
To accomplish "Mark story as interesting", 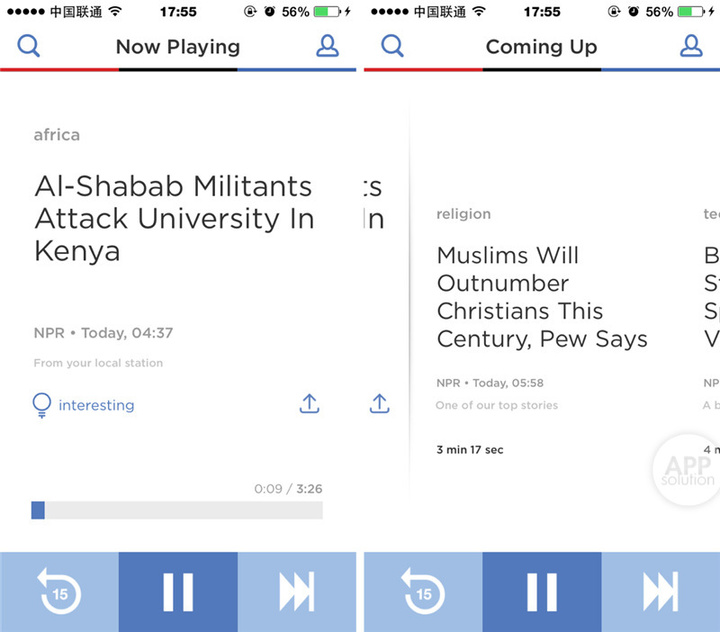I will 96,405.
